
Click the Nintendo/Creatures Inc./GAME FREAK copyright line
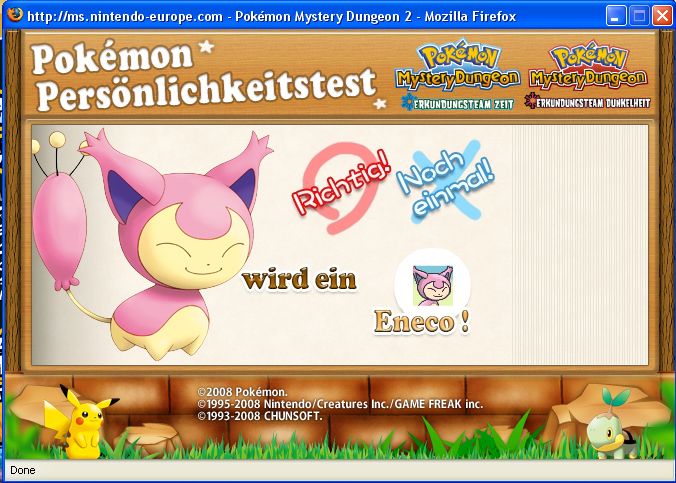point(340,404)
